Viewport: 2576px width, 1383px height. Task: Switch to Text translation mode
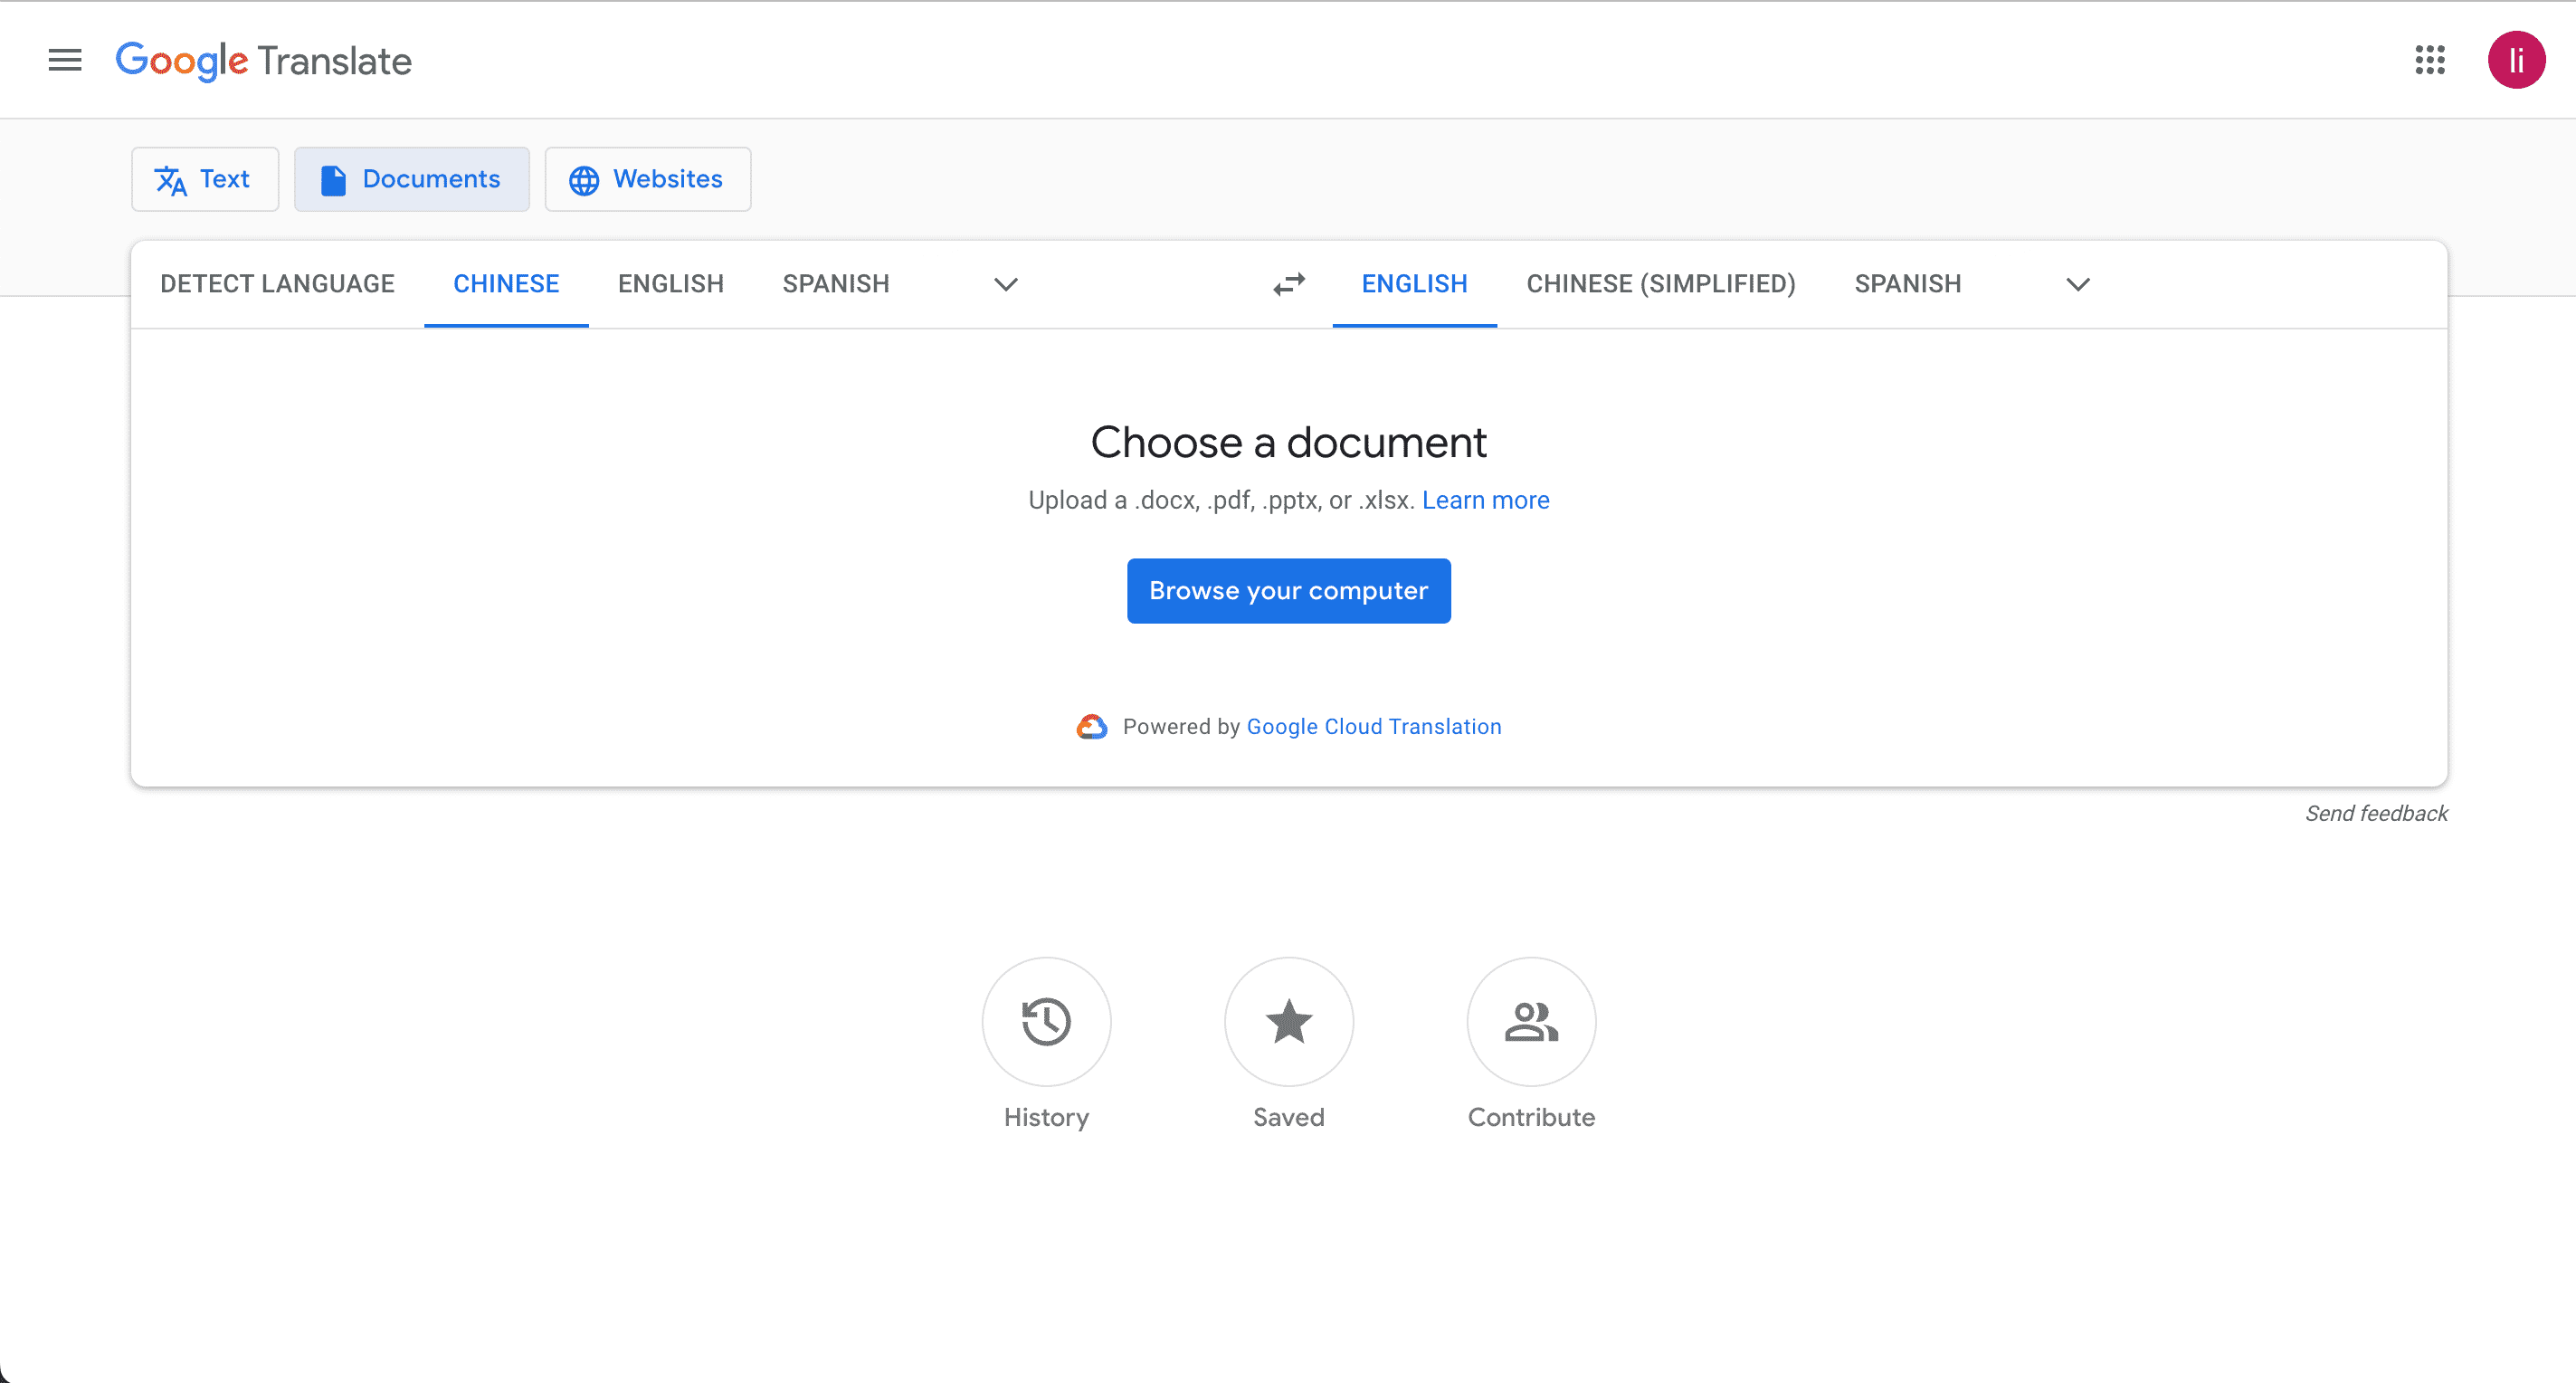205,179
